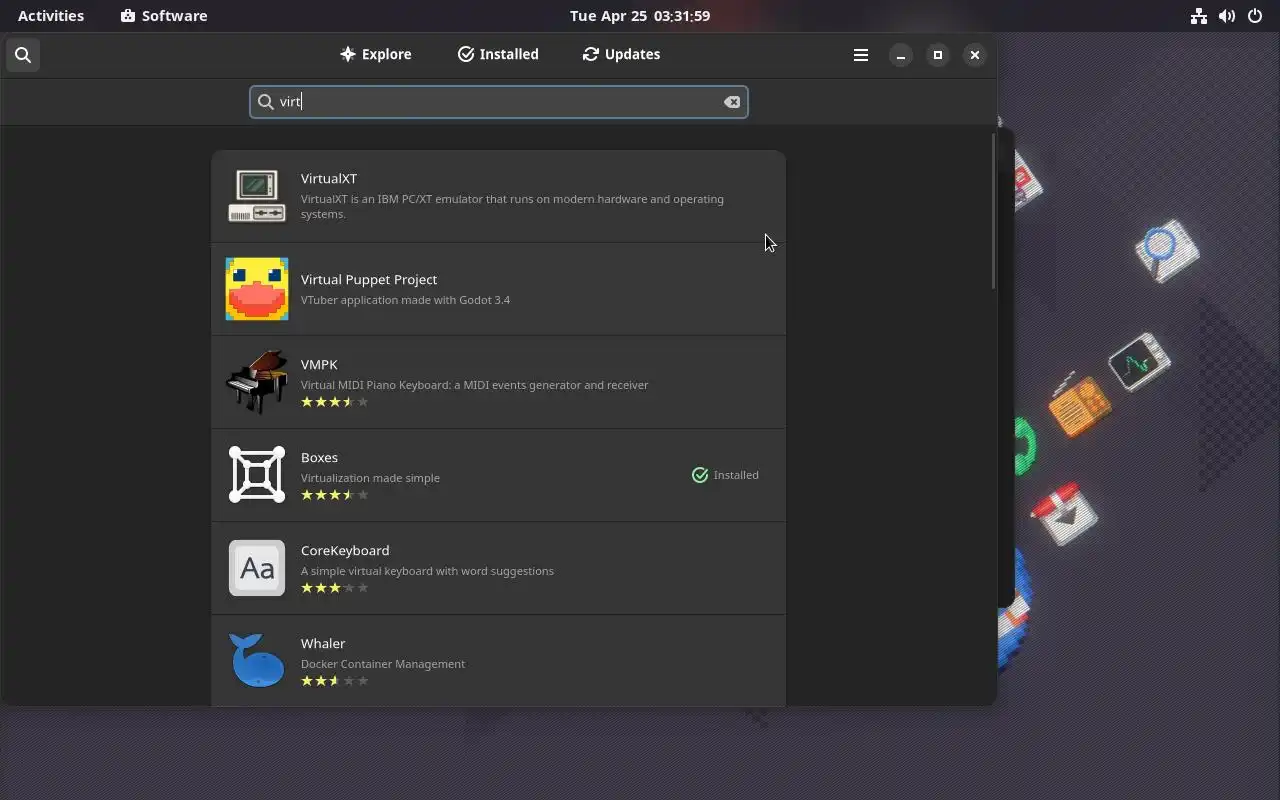Switch to the Installed tab
Viewport: 1280px width, 800px height.
pyautogui.click(x=498, y=54)
